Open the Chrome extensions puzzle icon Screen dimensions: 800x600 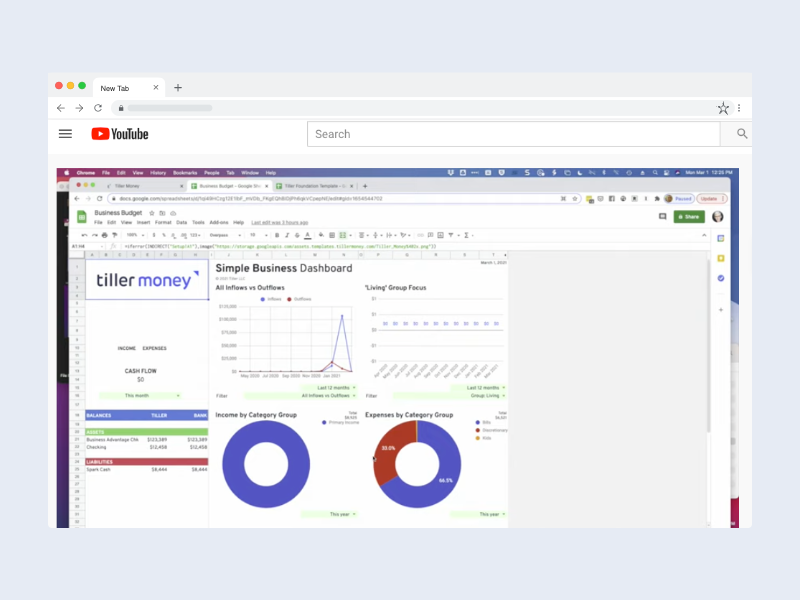[657, 198]
